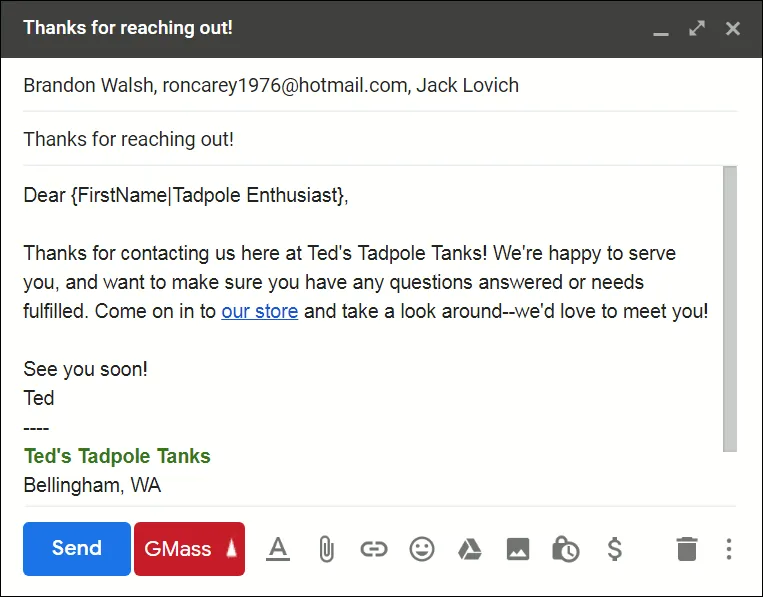Image resolution: width=763 pixels, height=597 pixels.
Task: Open GMass settings arrow
Action: pyautogui.click(x=233, y=549)
